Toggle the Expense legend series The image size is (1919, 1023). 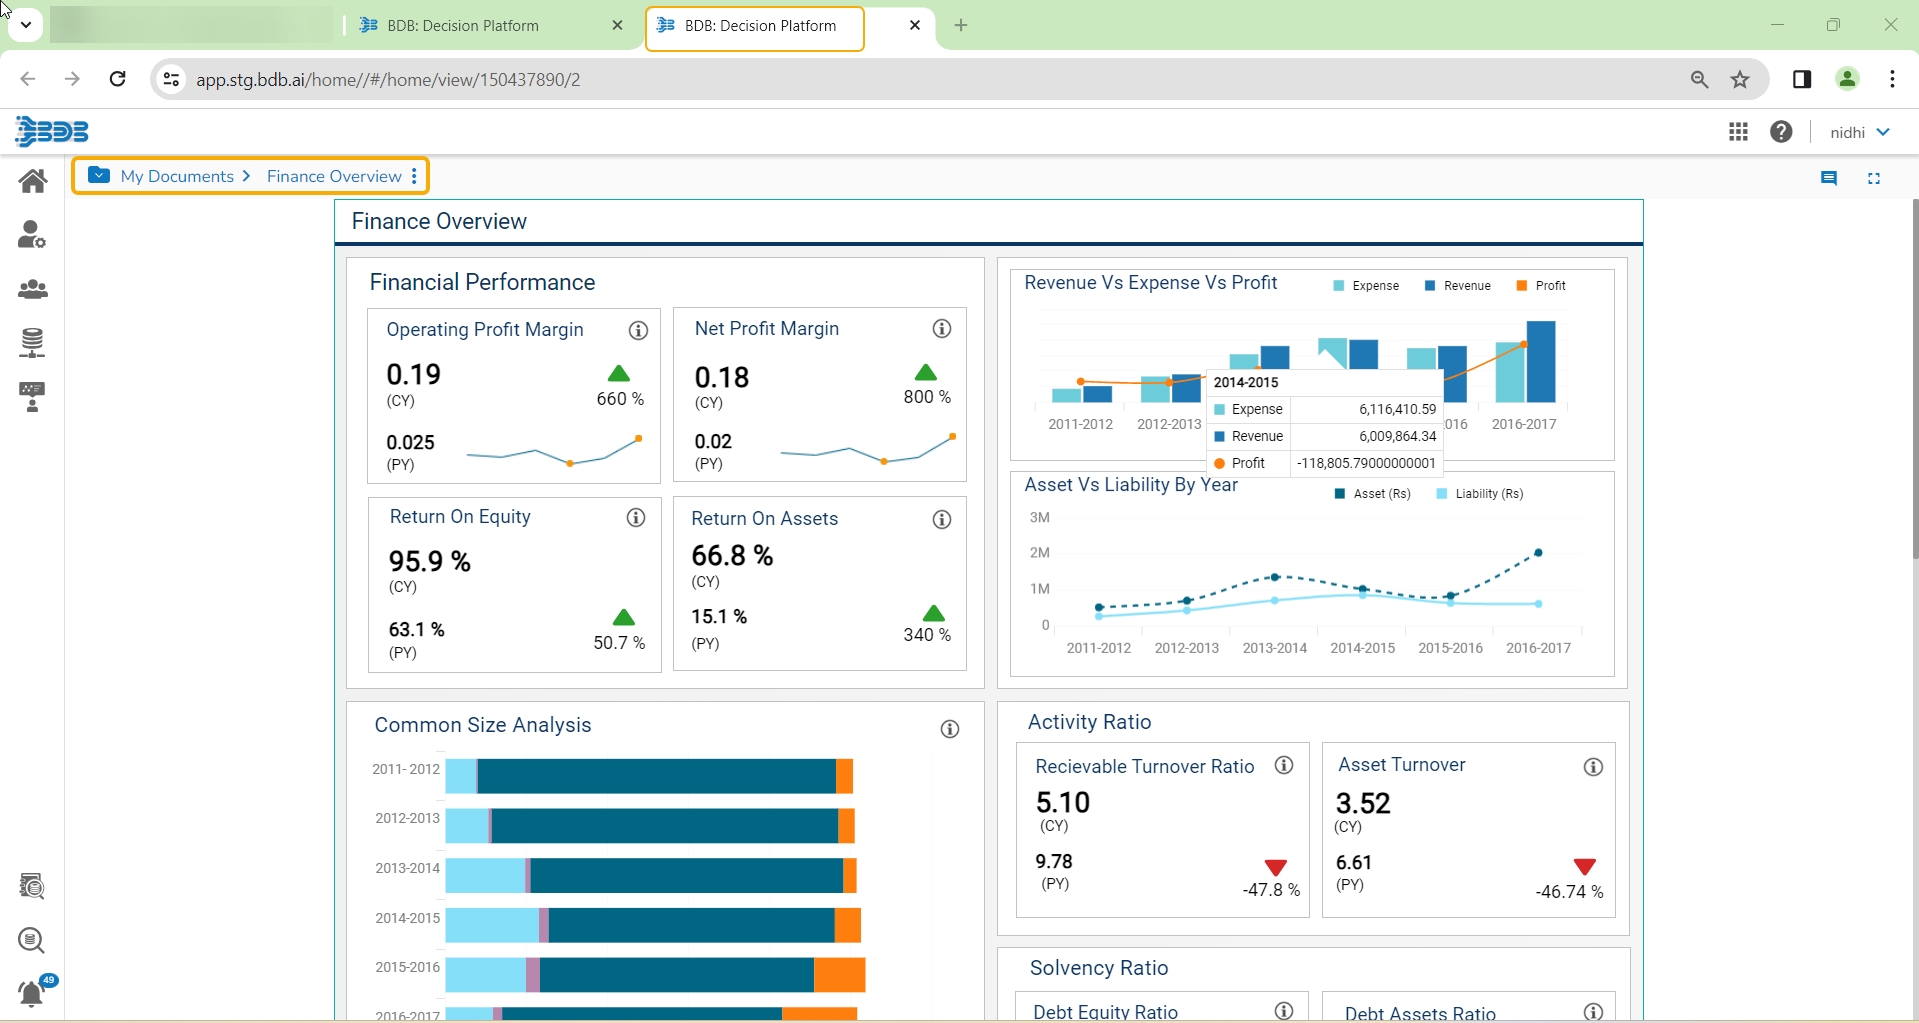[1366, 286]
